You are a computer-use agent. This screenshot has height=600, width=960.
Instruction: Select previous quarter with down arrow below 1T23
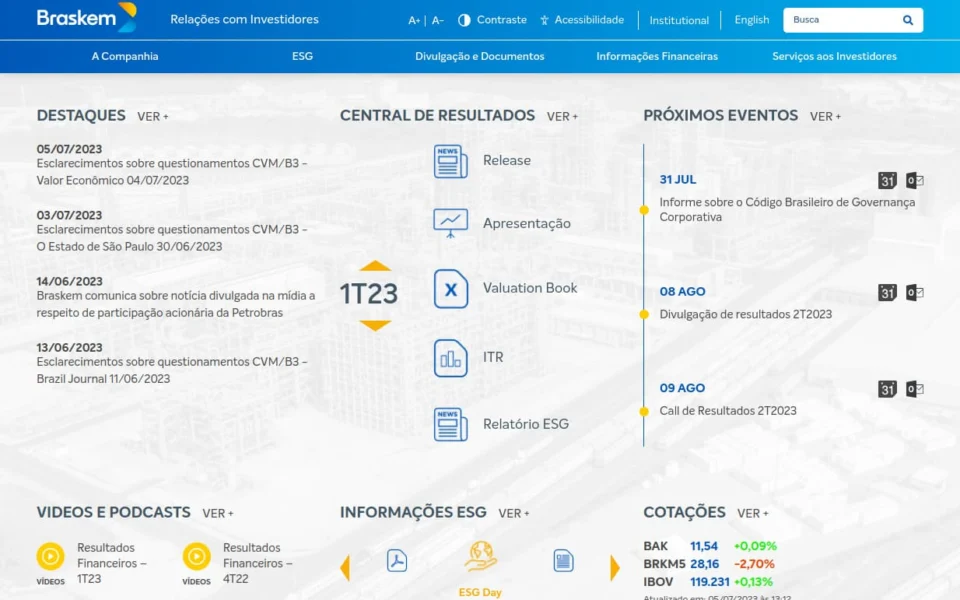375,325
